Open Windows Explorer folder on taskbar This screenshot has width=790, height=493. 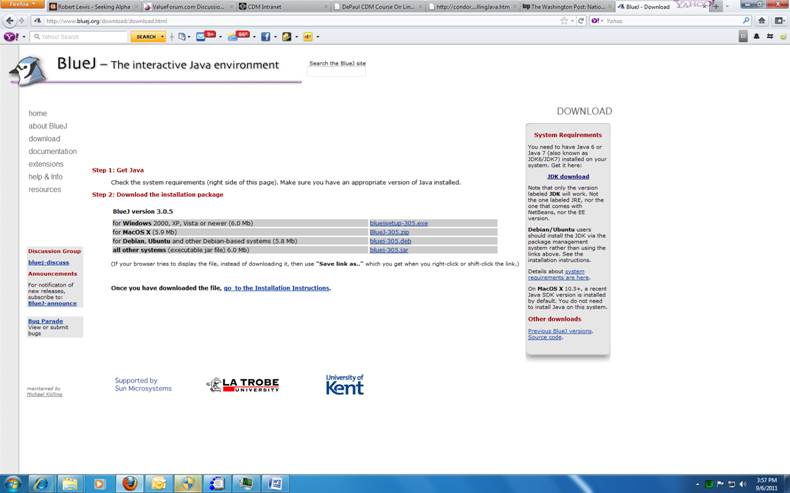[70, 484]
